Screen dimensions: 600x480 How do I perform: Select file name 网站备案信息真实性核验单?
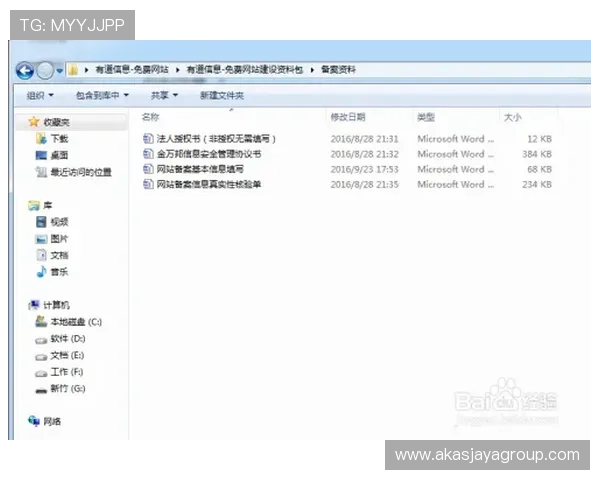[x=209, y=184]
